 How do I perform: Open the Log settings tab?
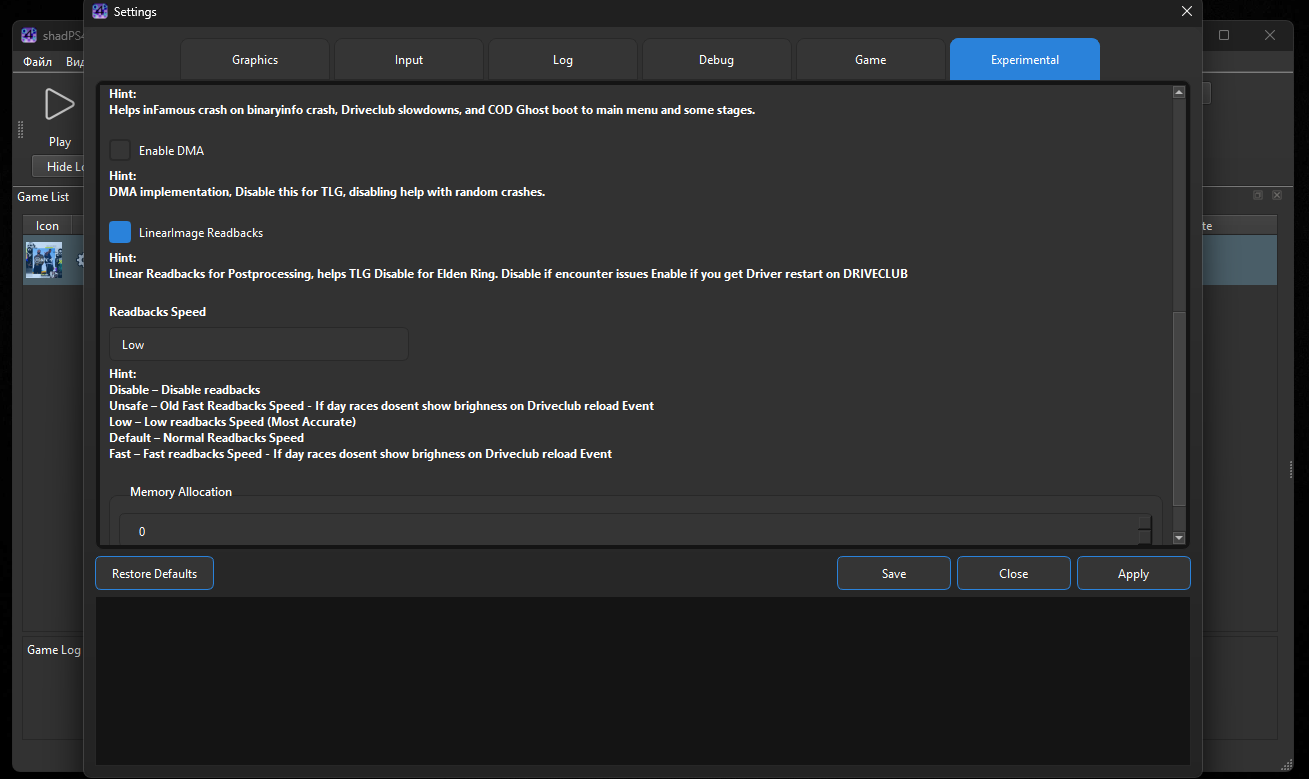pyautogui.click(x=563, y=60)
